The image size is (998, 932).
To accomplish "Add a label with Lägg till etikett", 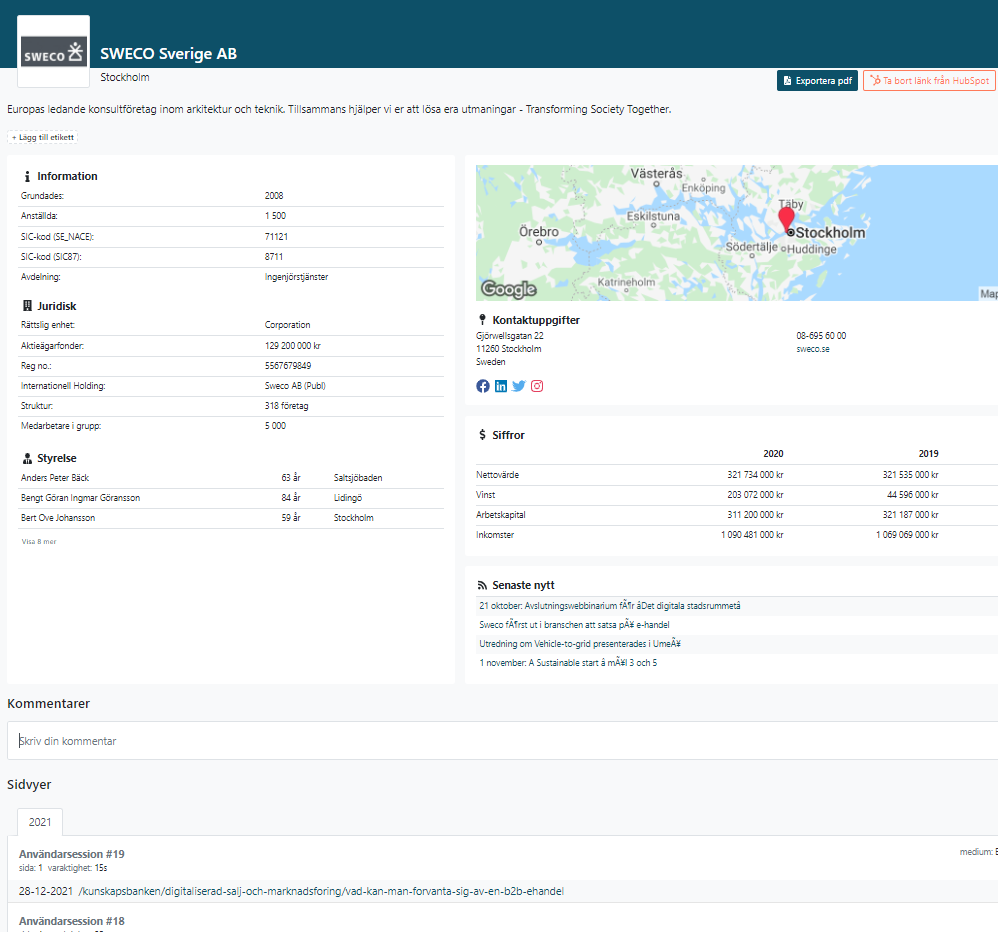I will (x=43, y=138).
